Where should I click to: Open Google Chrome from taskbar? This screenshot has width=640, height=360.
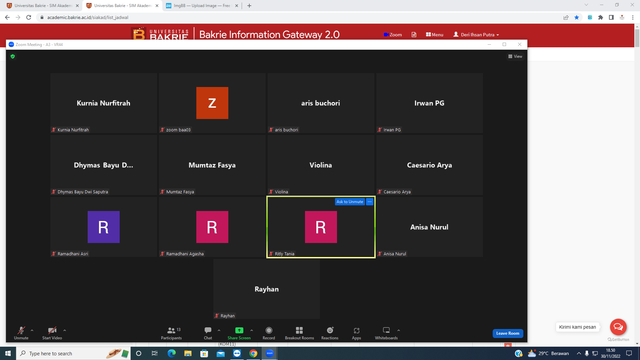253,353
